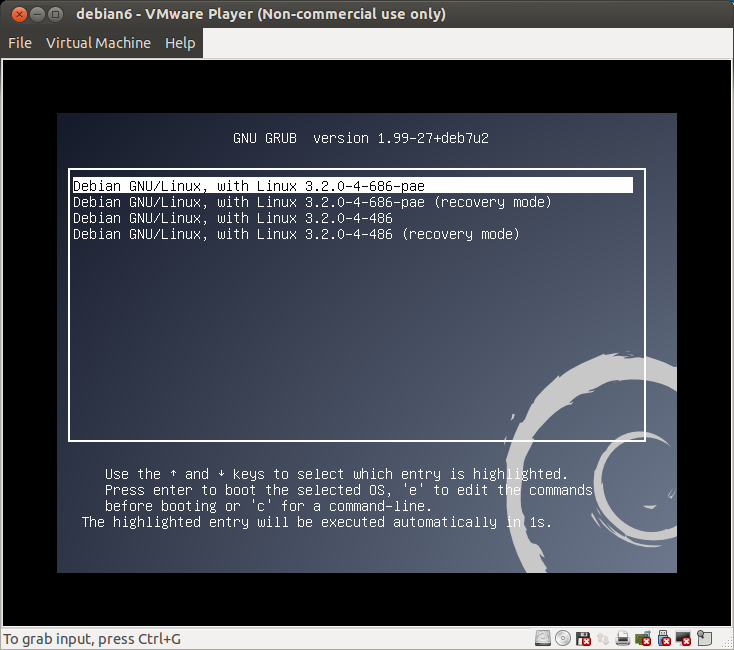Maximize the VMware Player window
The height and width of the screenshot is (650, 734).
pos(55,15)
